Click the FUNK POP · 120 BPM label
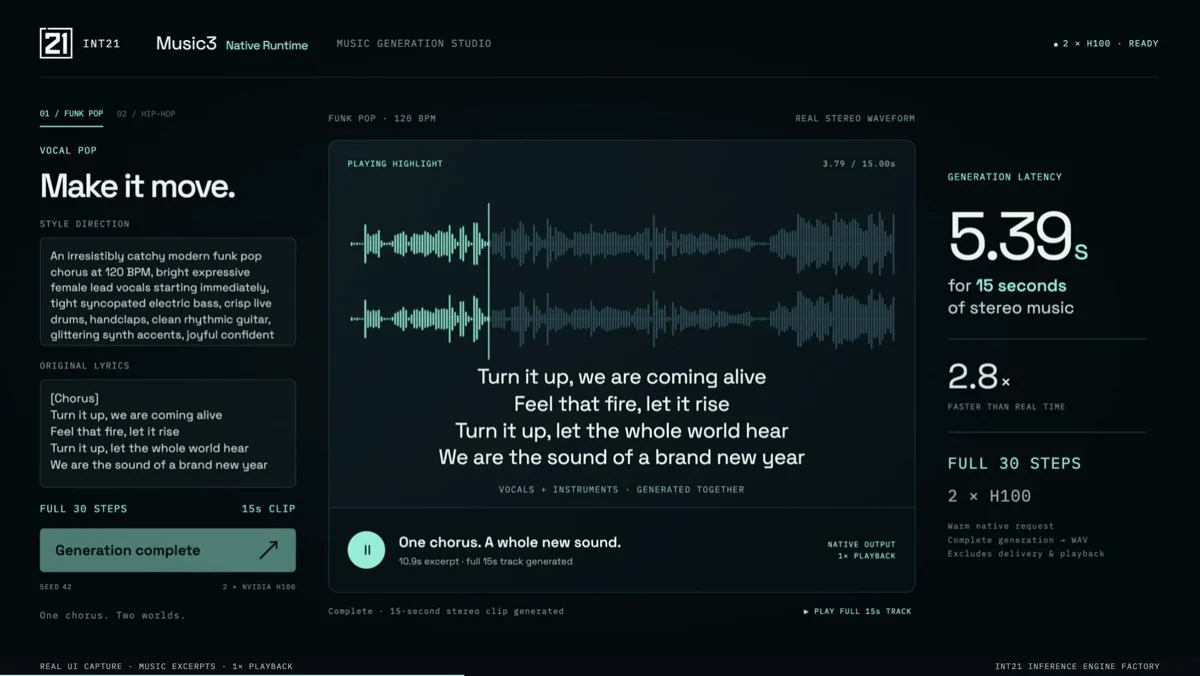Viewport: 1200px width, 676px height. click(382, 118)
